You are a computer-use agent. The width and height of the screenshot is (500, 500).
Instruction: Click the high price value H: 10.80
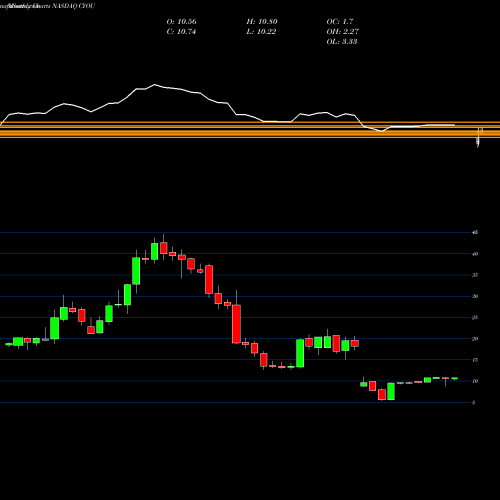[262, 22]
